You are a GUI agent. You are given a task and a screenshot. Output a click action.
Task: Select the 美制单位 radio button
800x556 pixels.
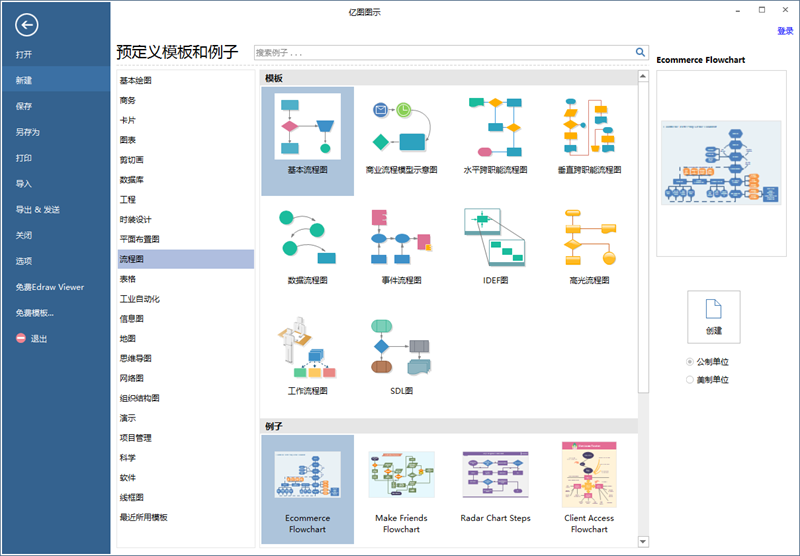690,380
